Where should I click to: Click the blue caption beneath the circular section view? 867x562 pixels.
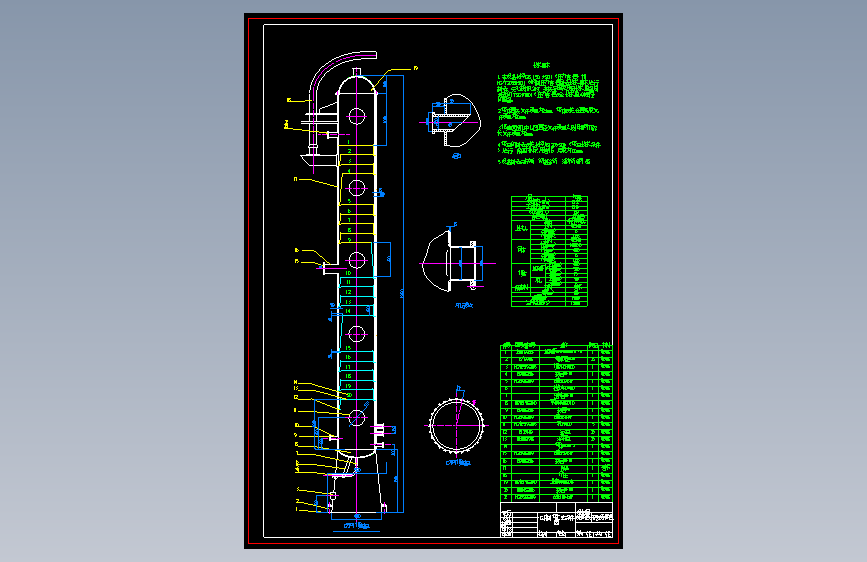(458, 463)
